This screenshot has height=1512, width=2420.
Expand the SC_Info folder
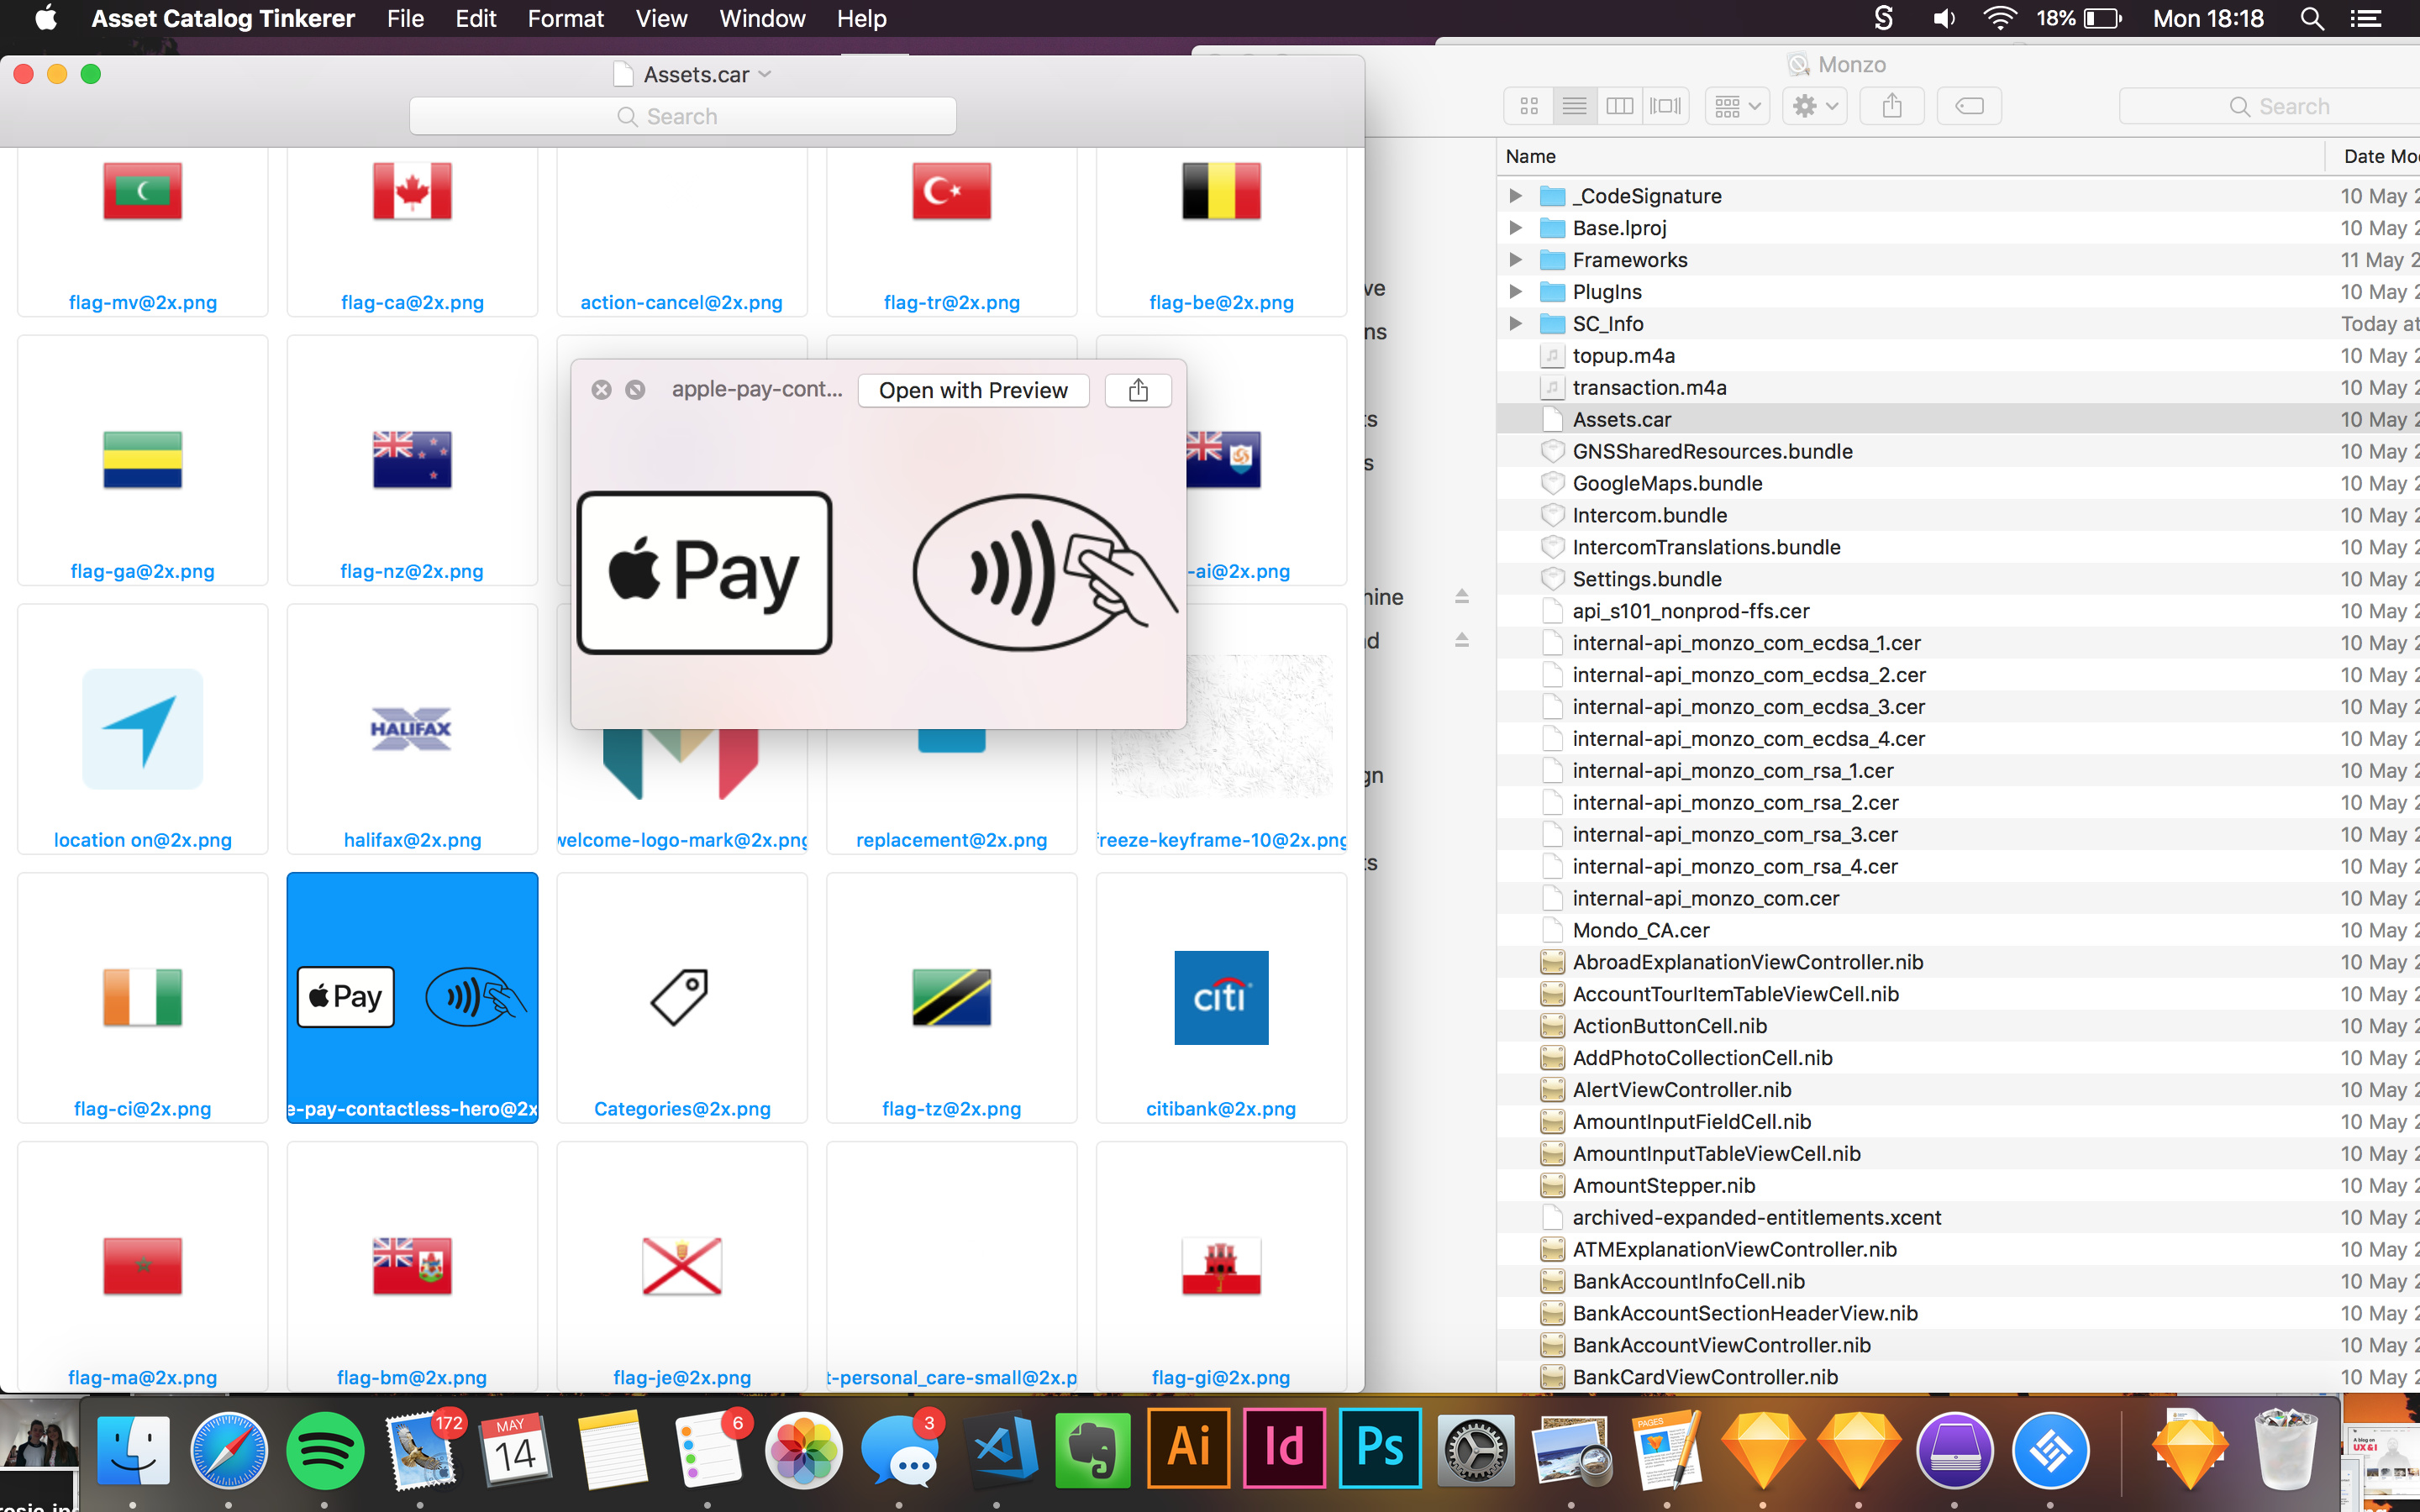point(1516,324)
